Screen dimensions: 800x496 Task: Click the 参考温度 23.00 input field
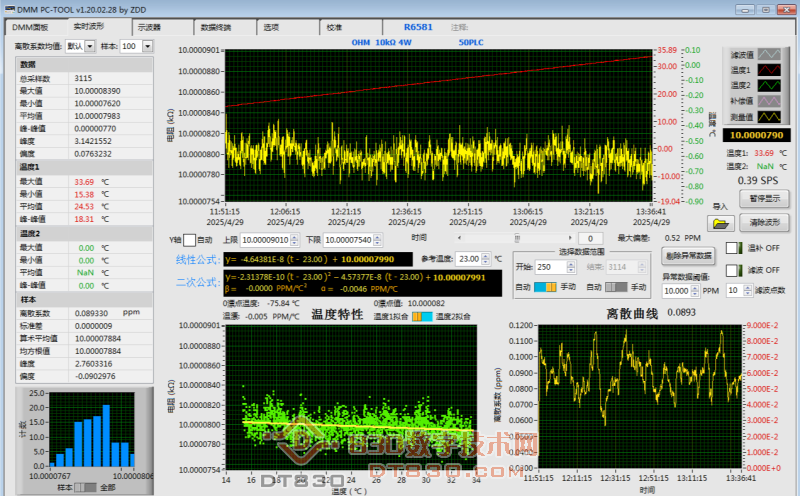(x=468, y=259)
